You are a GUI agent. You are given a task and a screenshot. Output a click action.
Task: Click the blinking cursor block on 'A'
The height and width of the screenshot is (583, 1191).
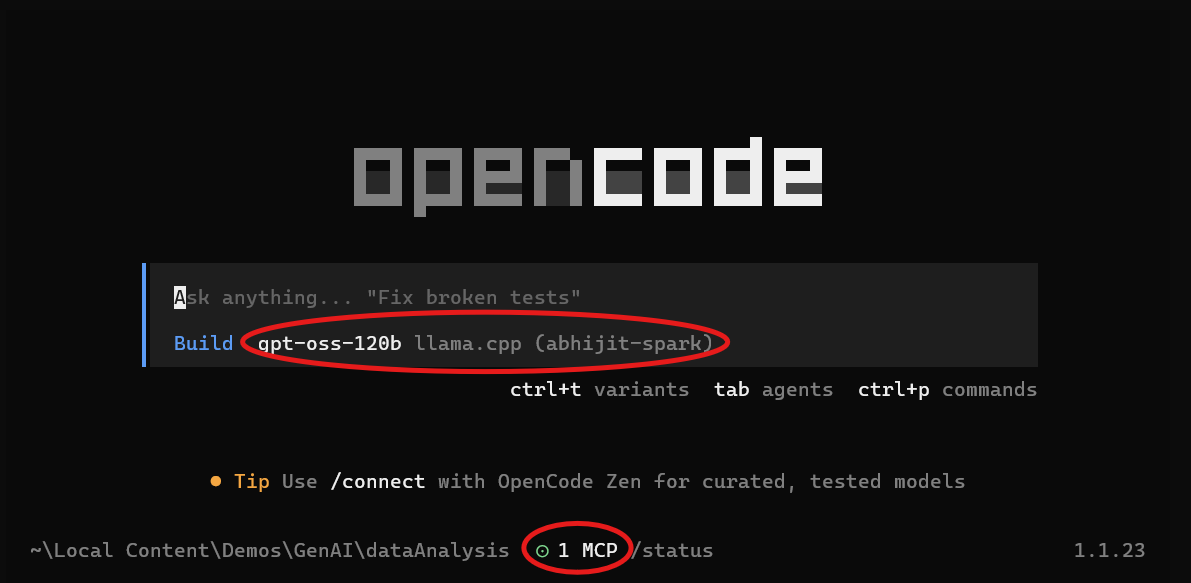pyautogui.click(x=179, y=297)
